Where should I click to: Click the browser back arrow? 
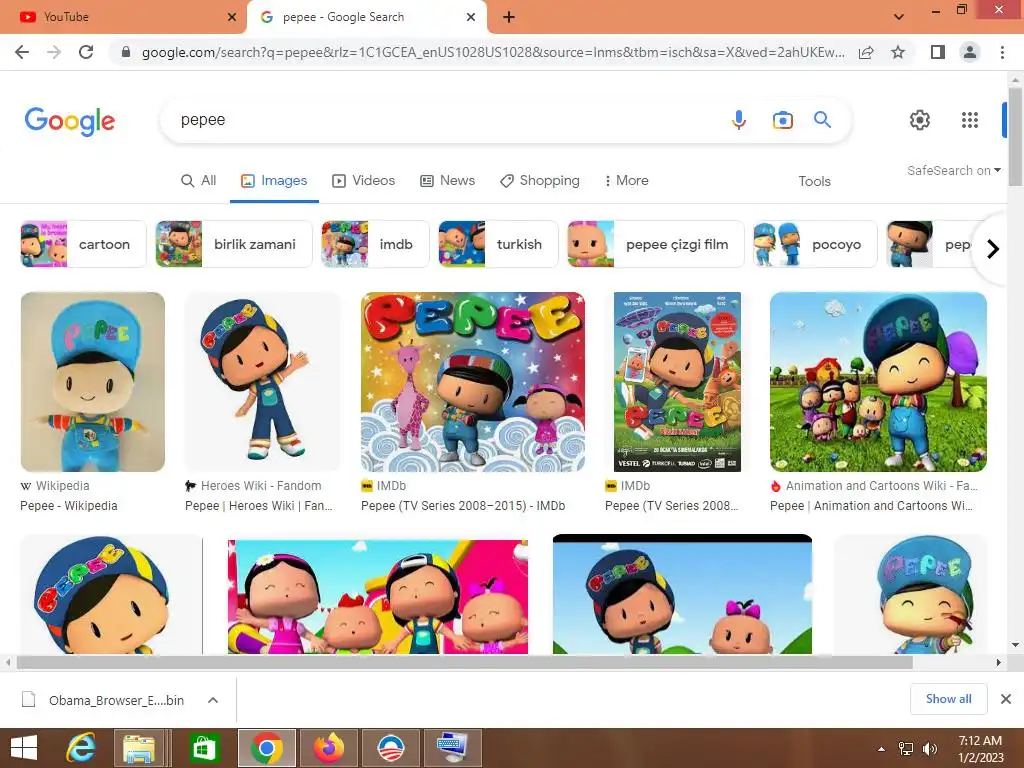tap(22, 52)
